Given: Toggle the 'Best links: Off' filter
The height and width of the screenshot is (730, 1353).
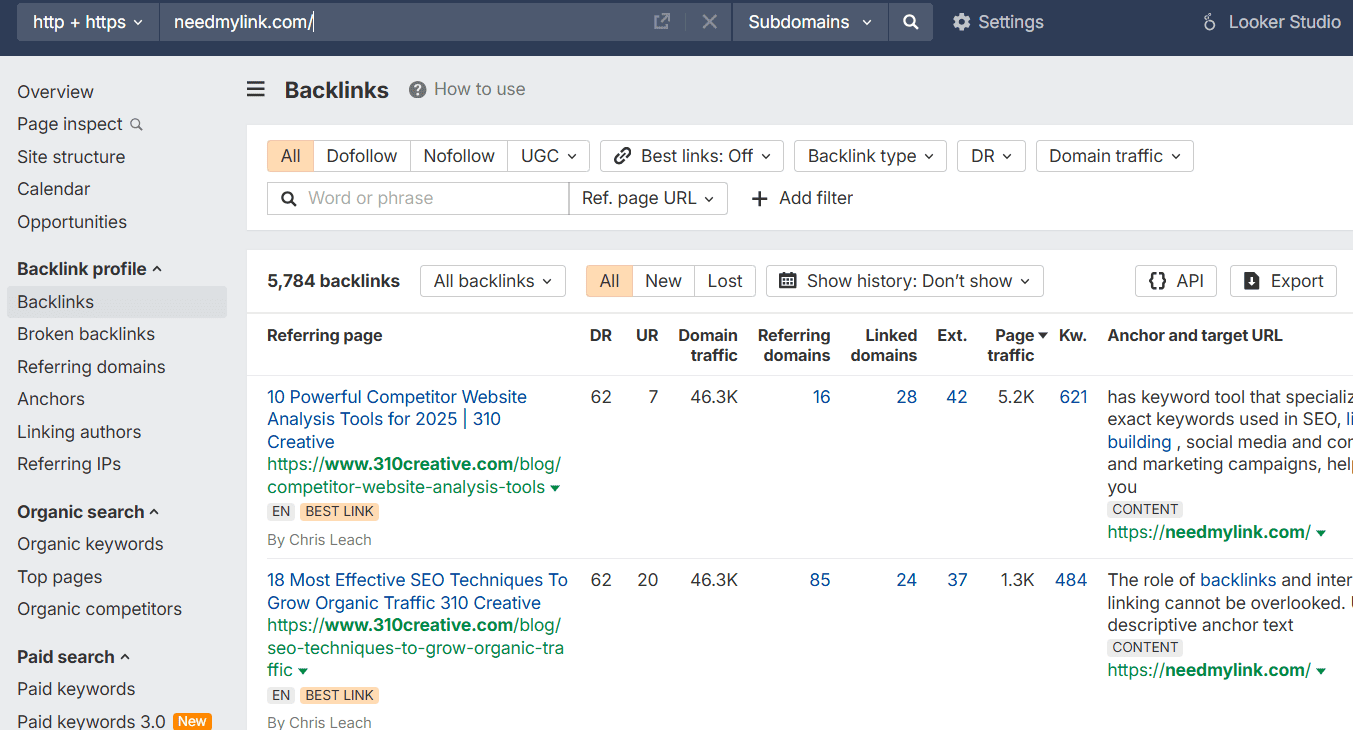Looking at the screenshot, I should 691,156.
